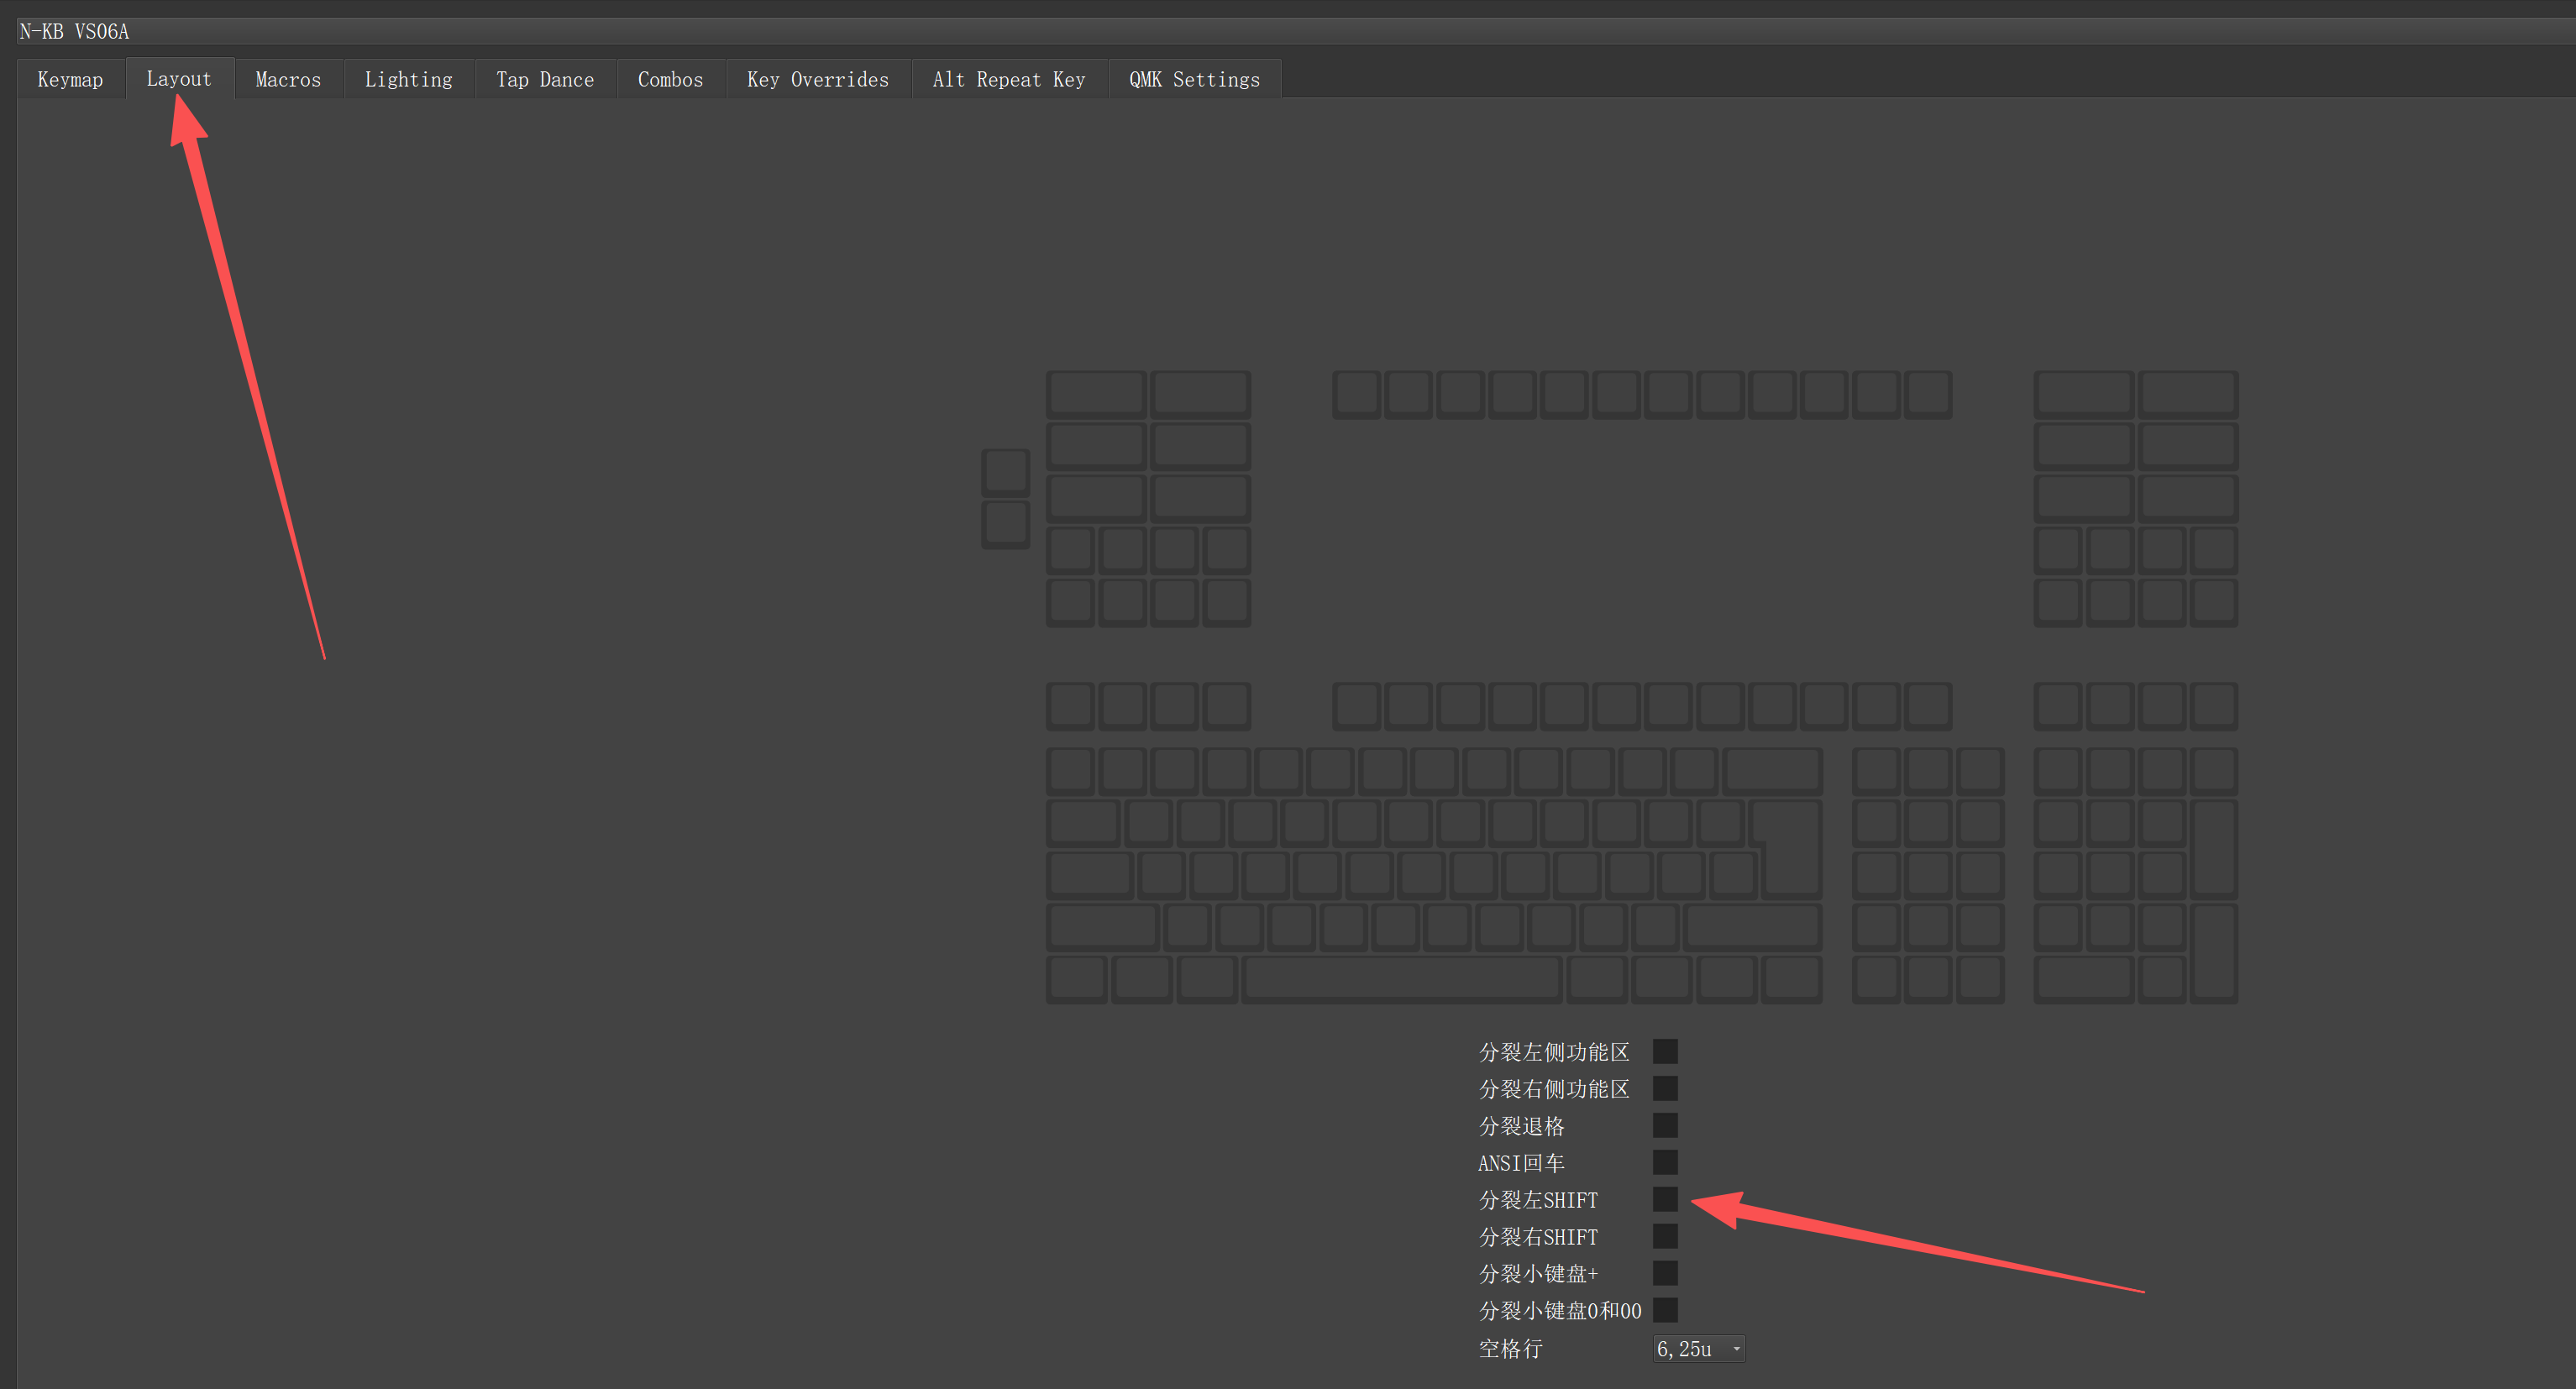Open the Macros tab
Viewport: 2576px width, 1389px height.
click(x=288, y=79)
